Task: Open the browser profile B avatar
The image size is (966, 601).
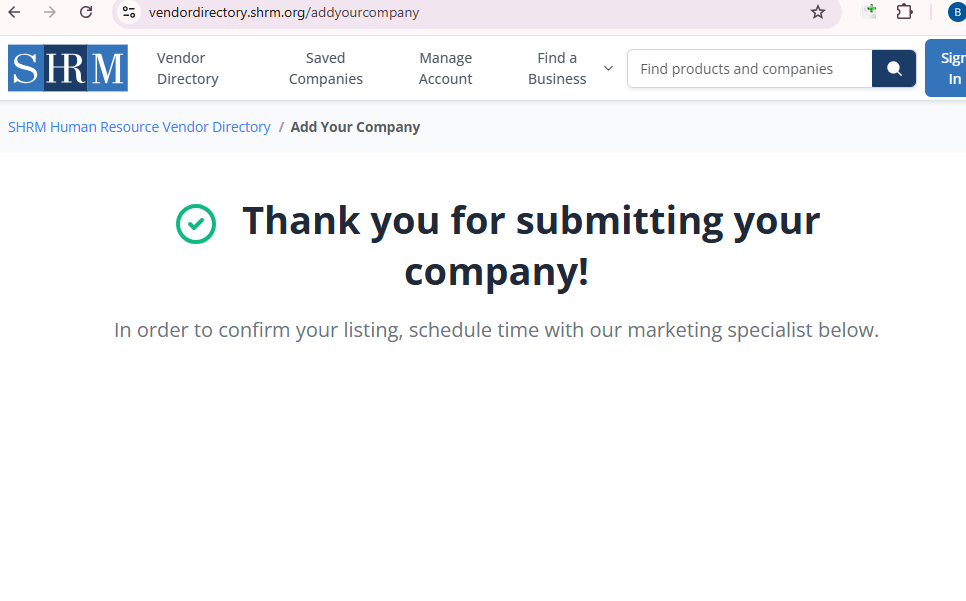Action: [x=957, y=12]
